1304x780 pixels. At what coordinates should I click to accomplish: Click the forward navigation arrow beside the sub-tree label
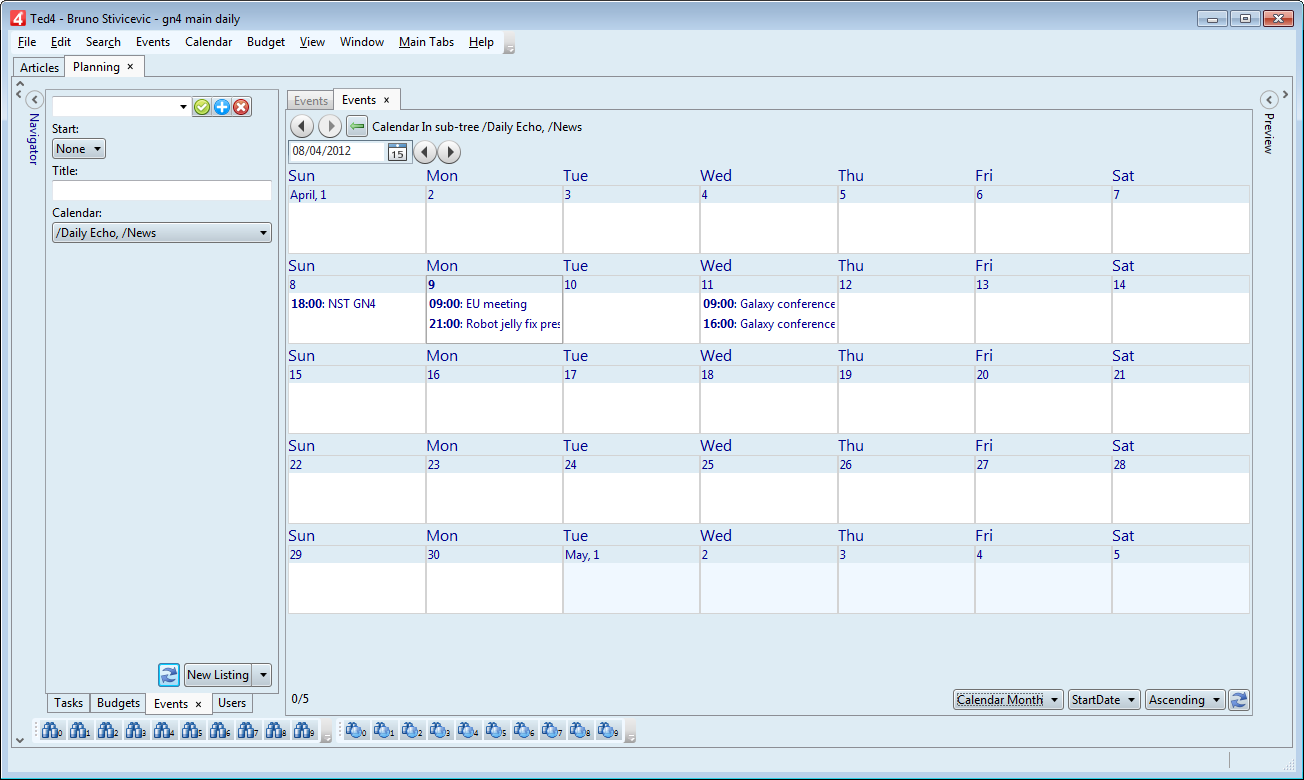pos(330,127)
